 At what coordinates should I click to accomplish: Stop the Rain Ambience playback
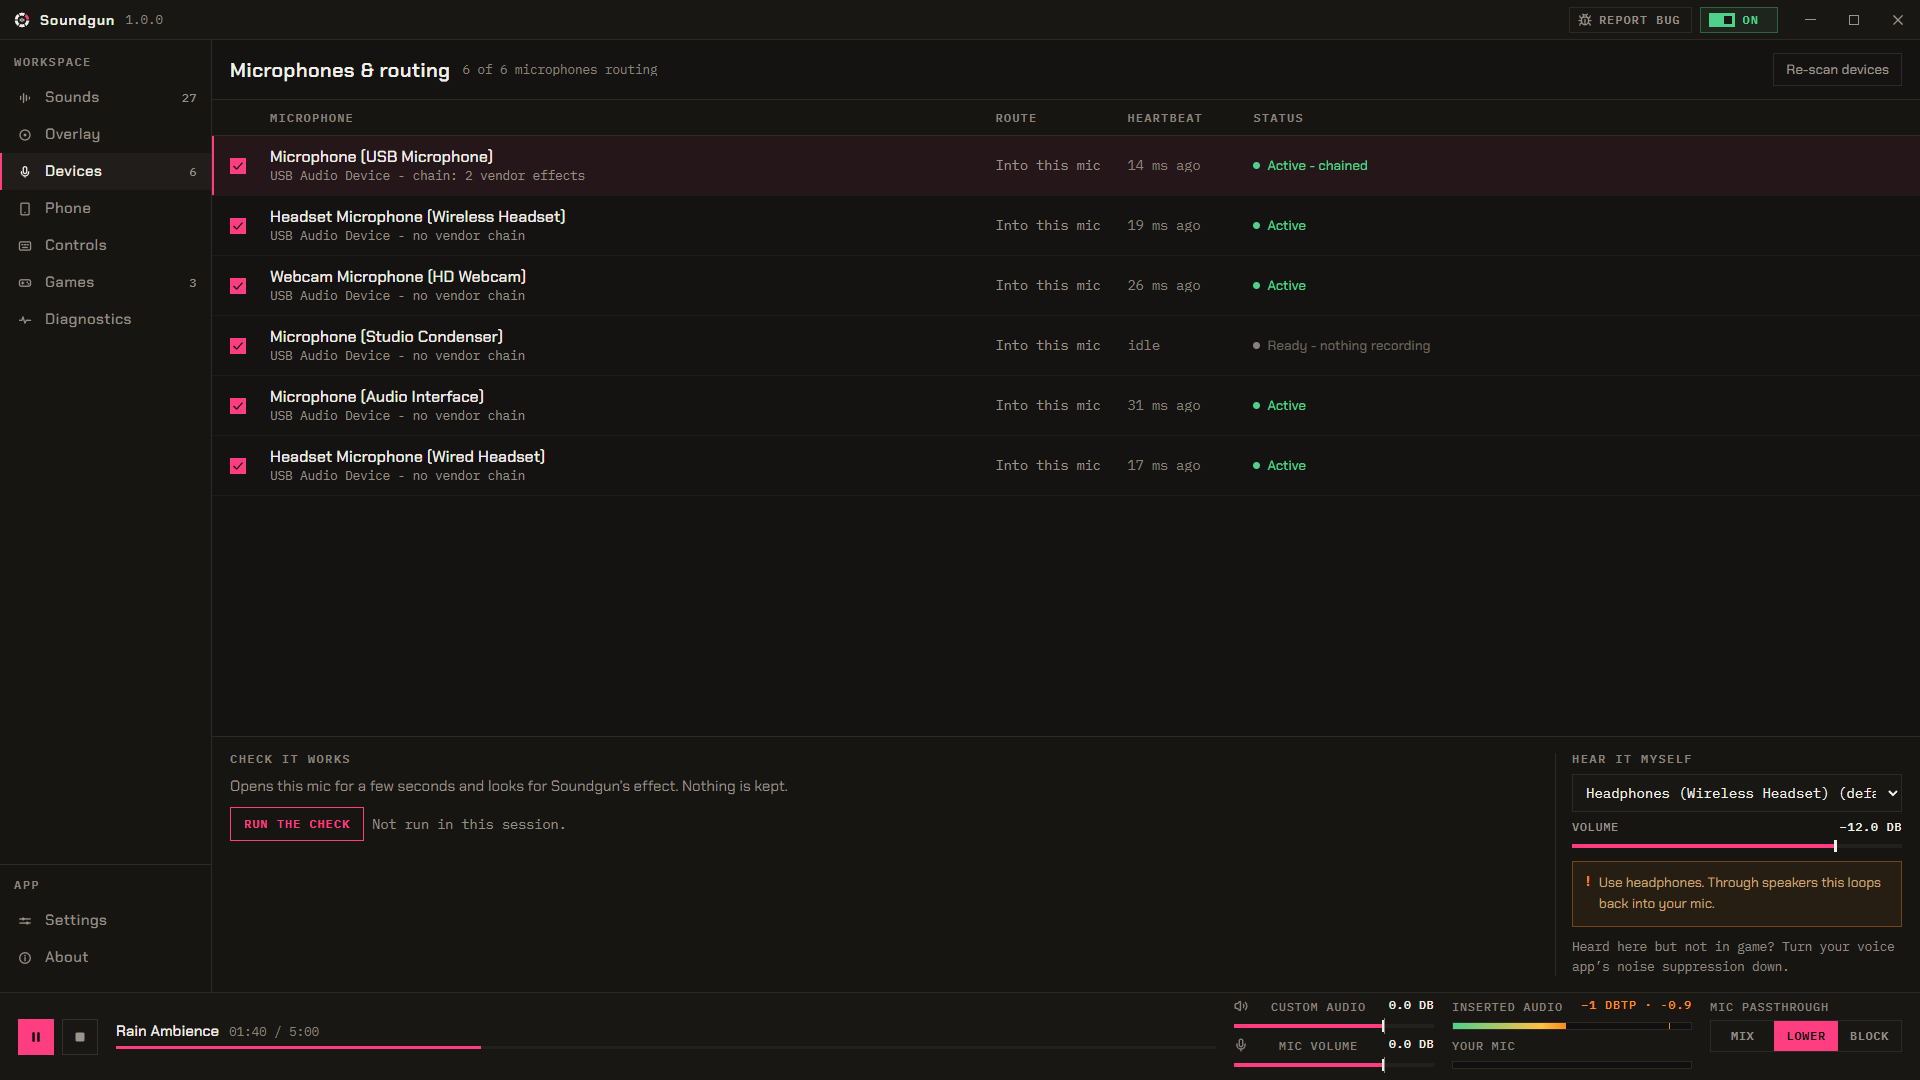[80, 1037]
